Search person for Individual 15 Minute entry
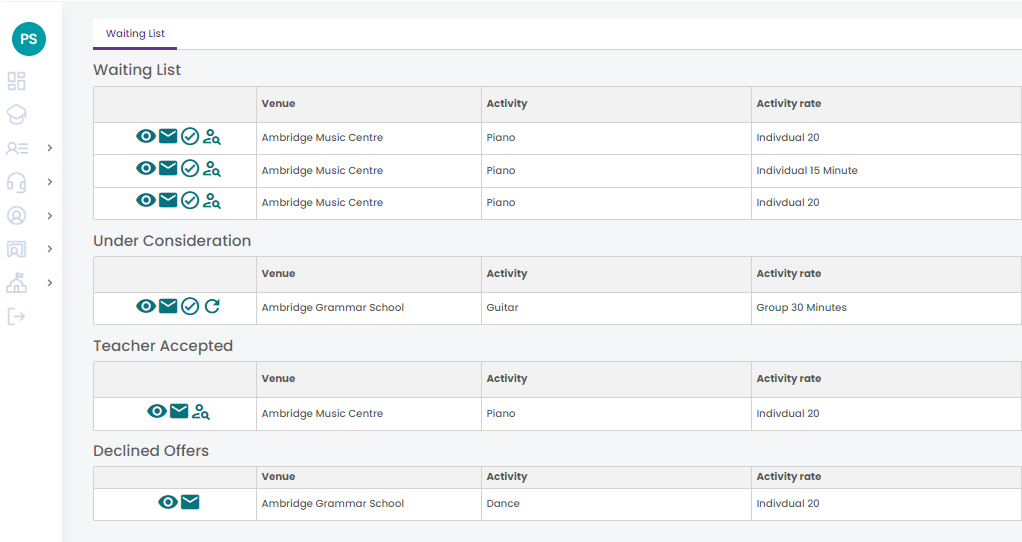 [x=212, y=169]
